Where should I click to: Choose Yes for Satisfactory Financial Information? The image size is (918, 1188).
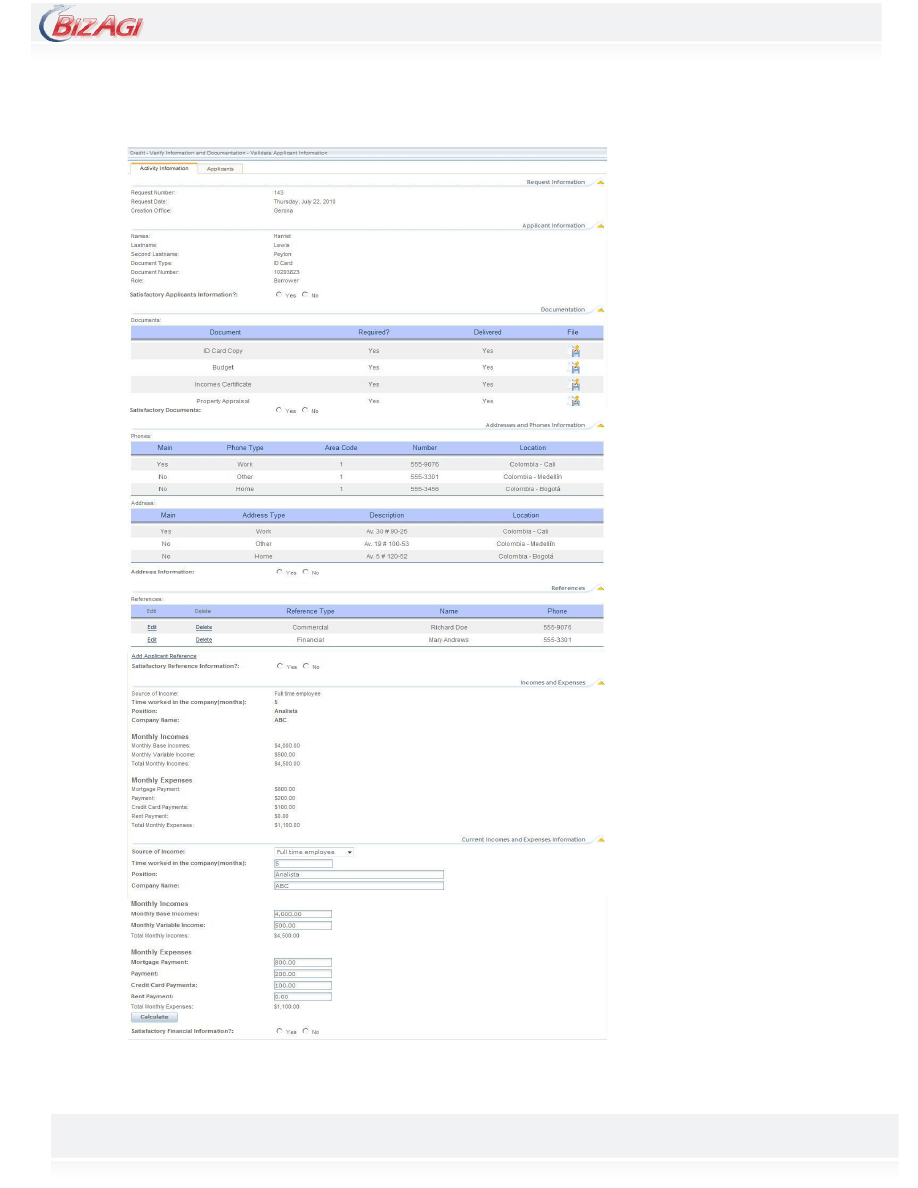(x=279, y=1031)
